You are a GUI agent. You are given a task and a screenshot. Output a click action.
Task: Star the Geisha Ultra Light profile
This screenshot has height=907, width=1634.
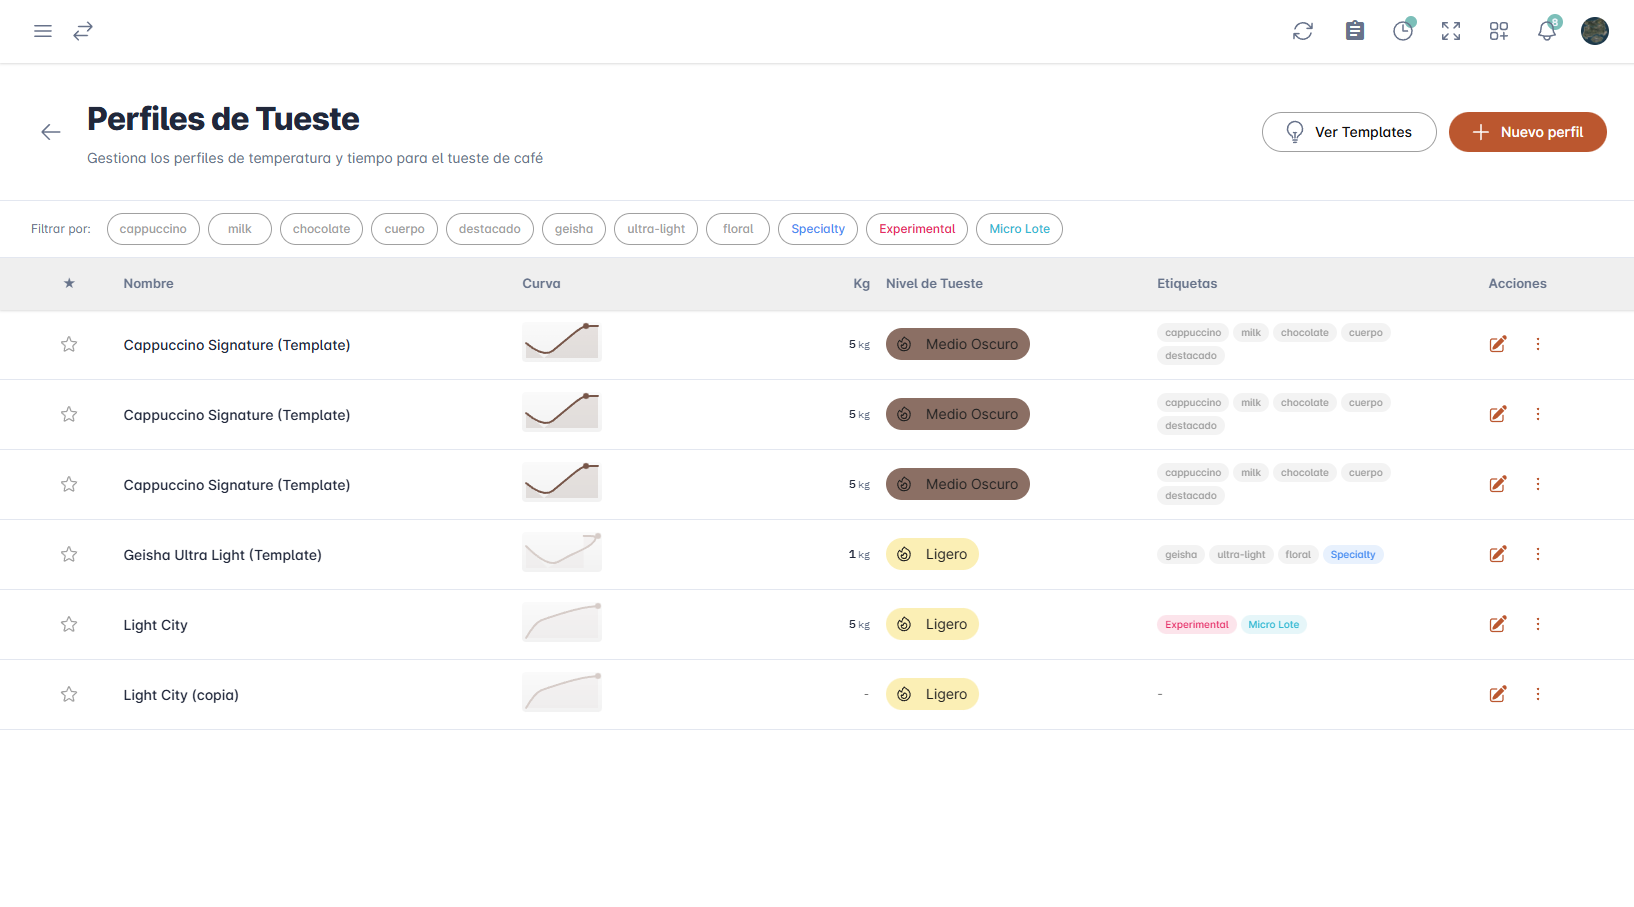69,554
